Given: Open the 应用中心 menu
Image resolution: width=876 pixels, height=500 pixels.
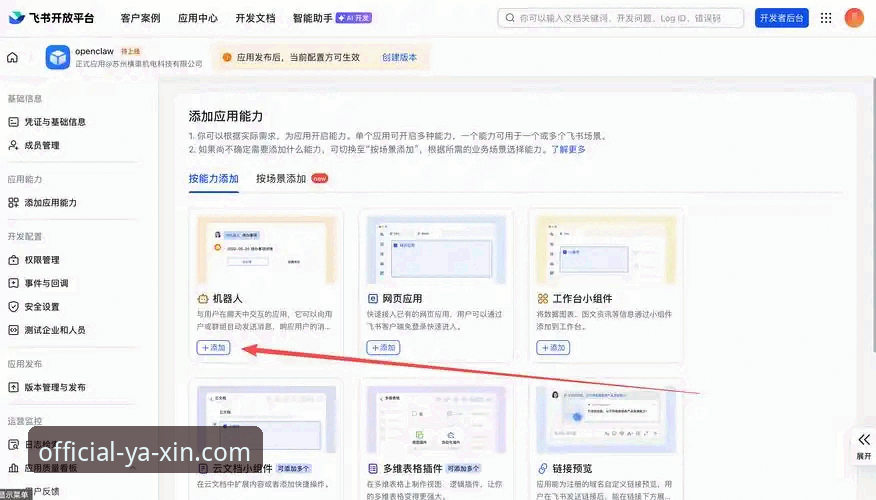Looking at the screenshot, I should 198,18.
